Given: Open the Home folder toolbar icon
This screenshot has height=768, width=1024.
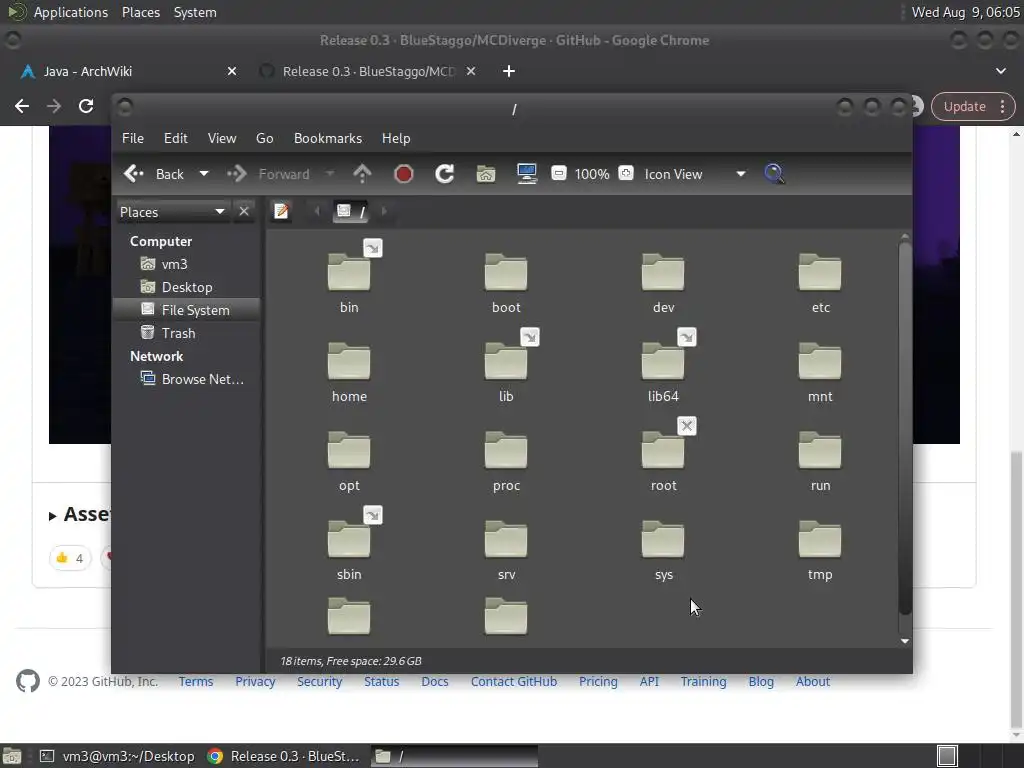Looking at the screenshot, I should click(x=486, y=174).
